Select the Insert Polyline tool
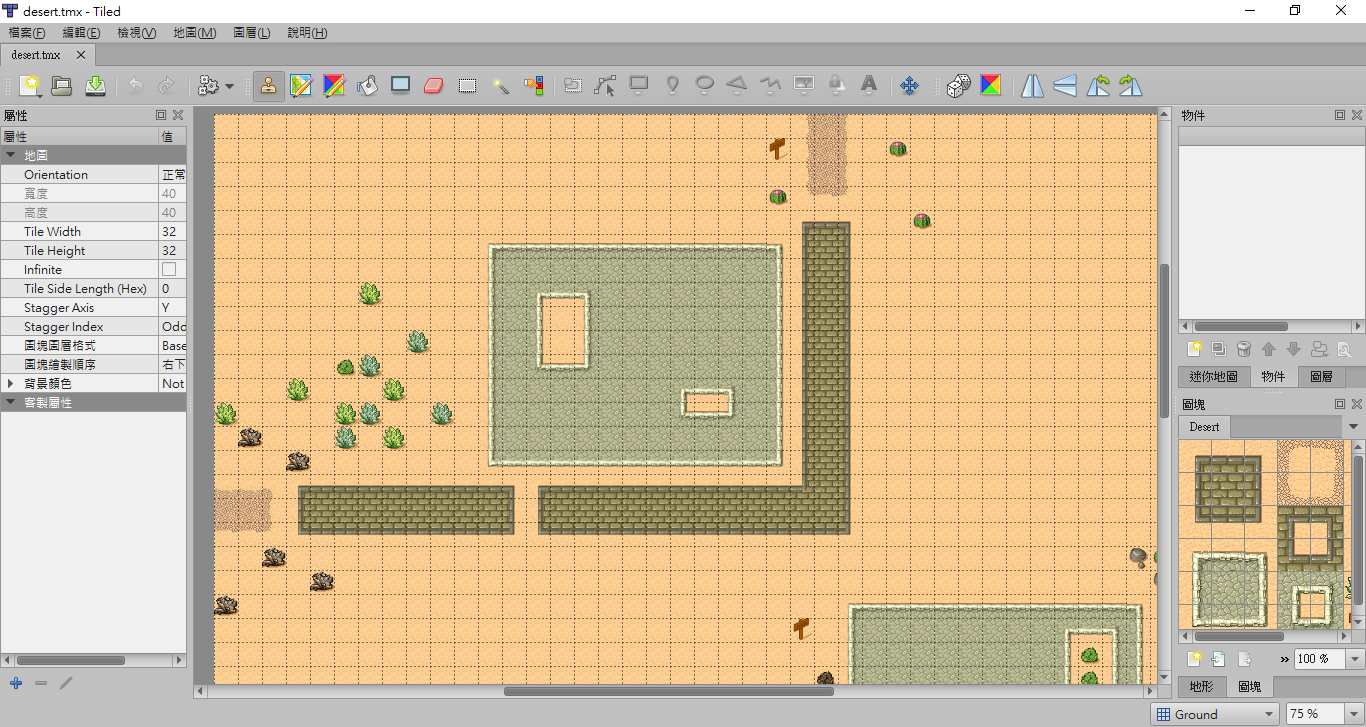Viewport: 1366px width, 727px height. pyautogui.click(x=770, y=86)
